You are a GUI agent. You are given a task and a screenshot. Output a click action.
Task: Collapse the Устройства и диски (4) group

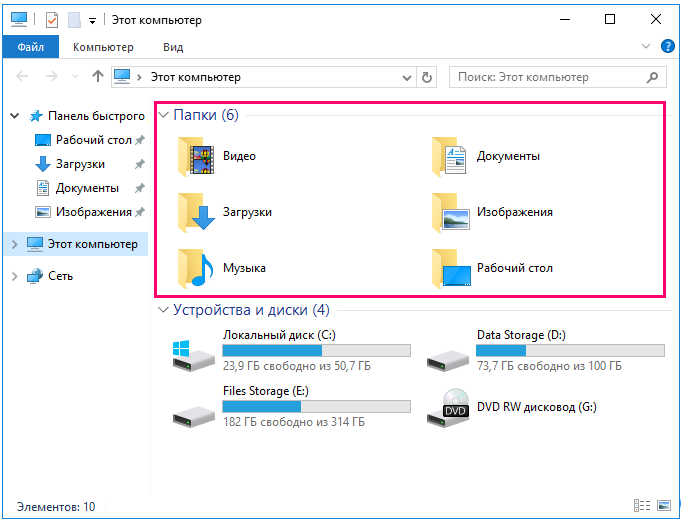tap(163, 310)
